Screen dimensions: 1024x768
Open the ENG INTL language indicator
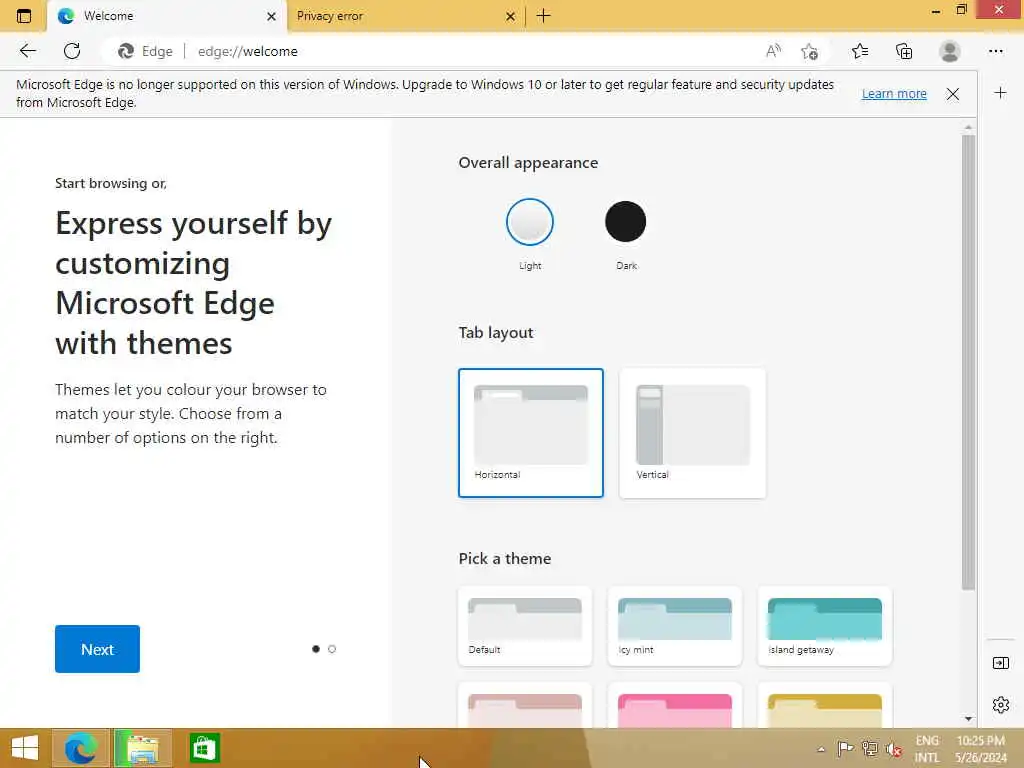tap(927, 749)
